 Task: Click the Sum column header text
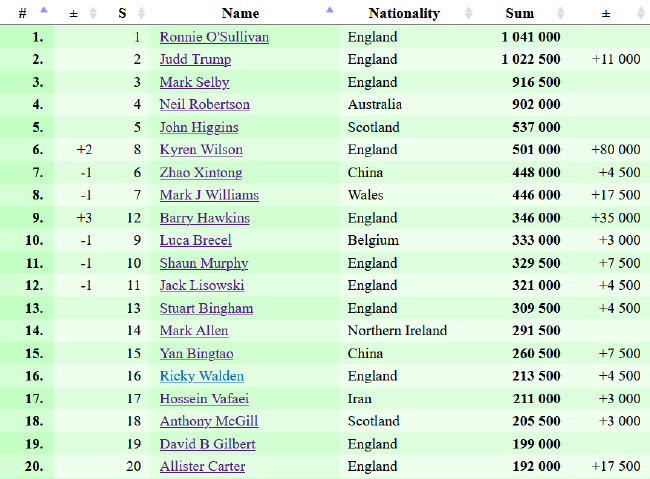(520, 13)
